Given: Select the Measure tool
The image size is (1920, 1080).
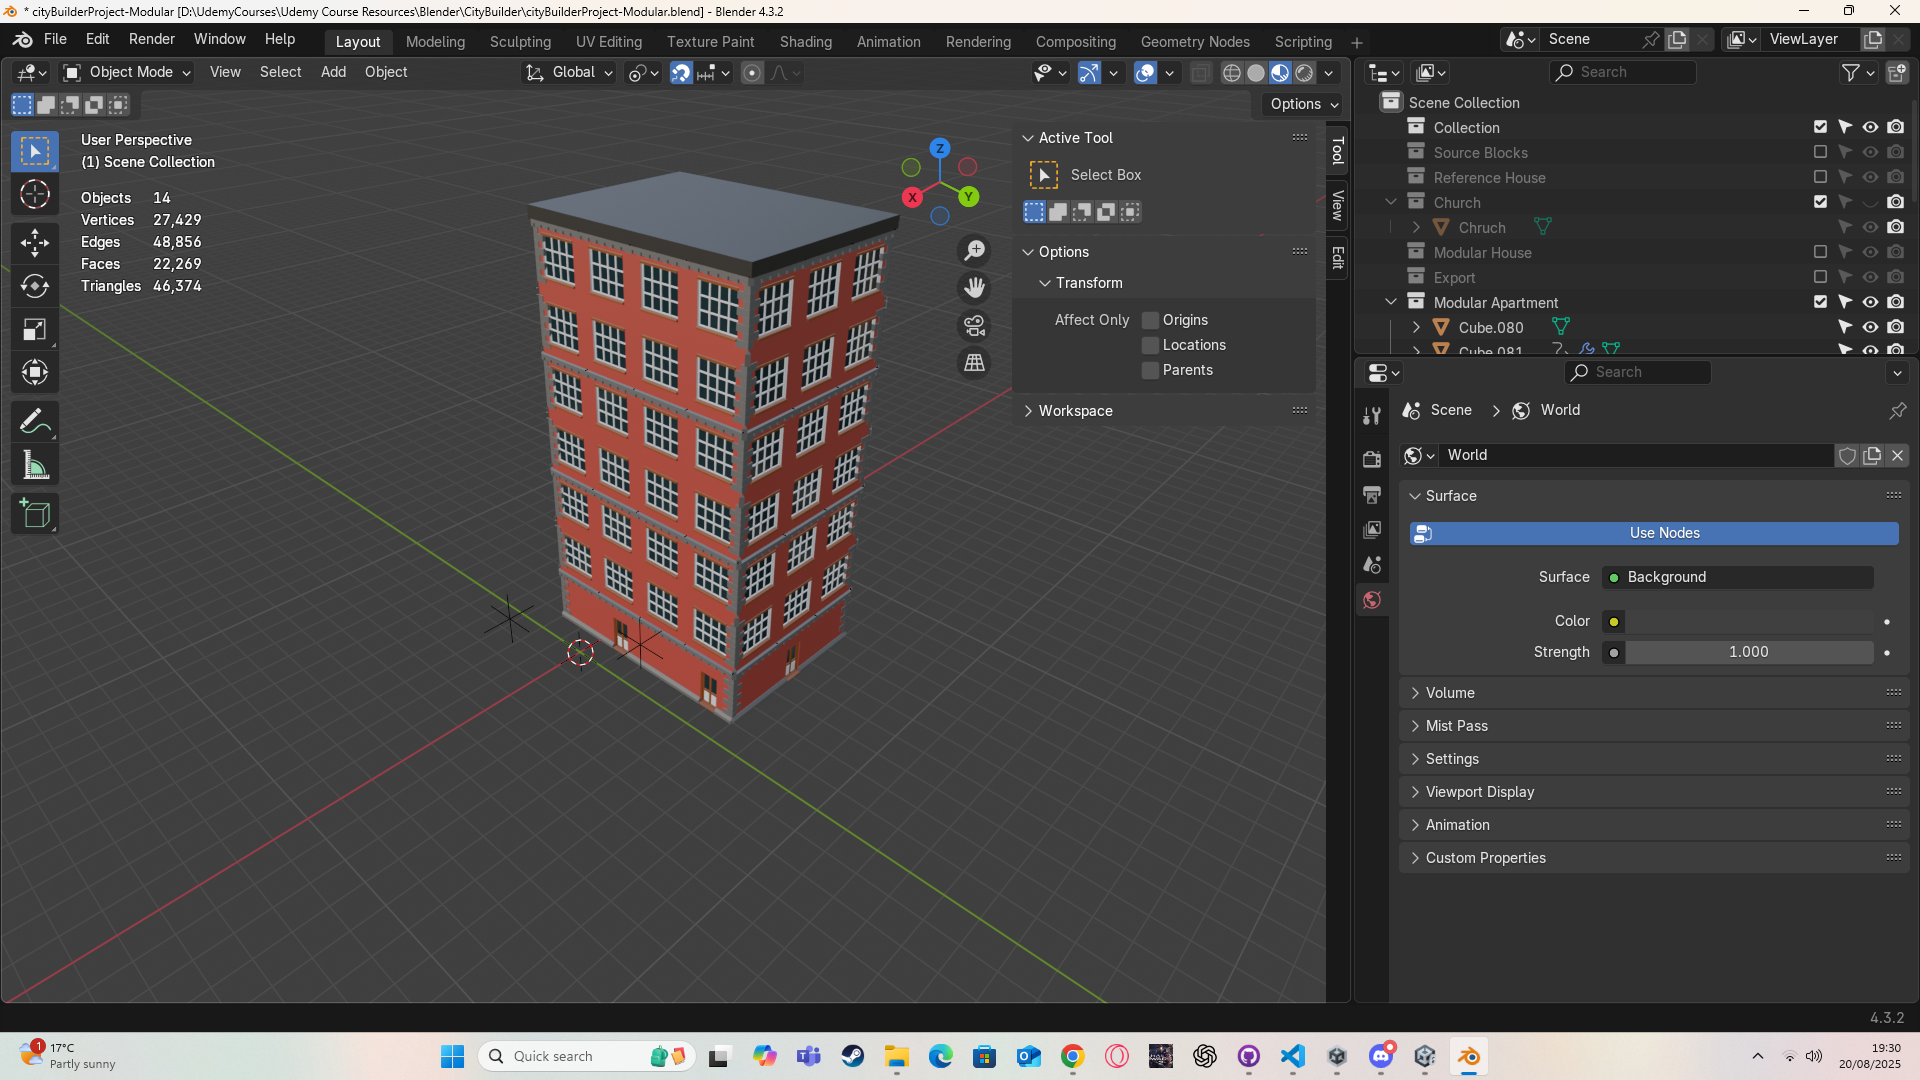Looking at the screenshot, I should (35, 465).
